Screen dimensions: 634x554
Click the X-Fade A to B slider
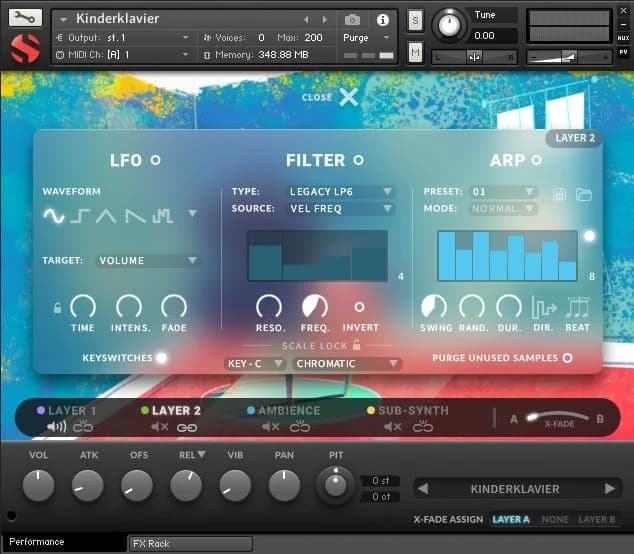(557, 418)
